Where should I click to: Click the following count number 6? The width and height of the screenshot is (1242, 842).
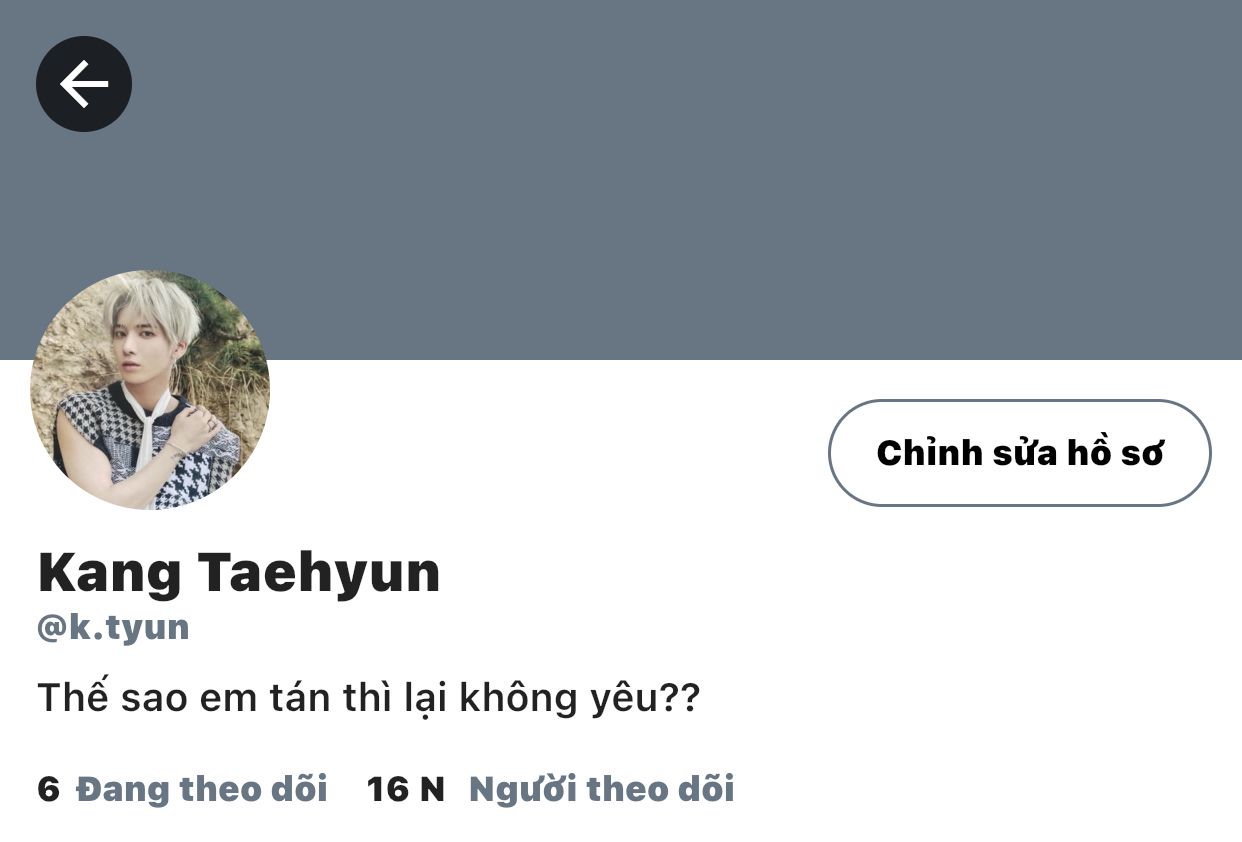tap(49, 790)
